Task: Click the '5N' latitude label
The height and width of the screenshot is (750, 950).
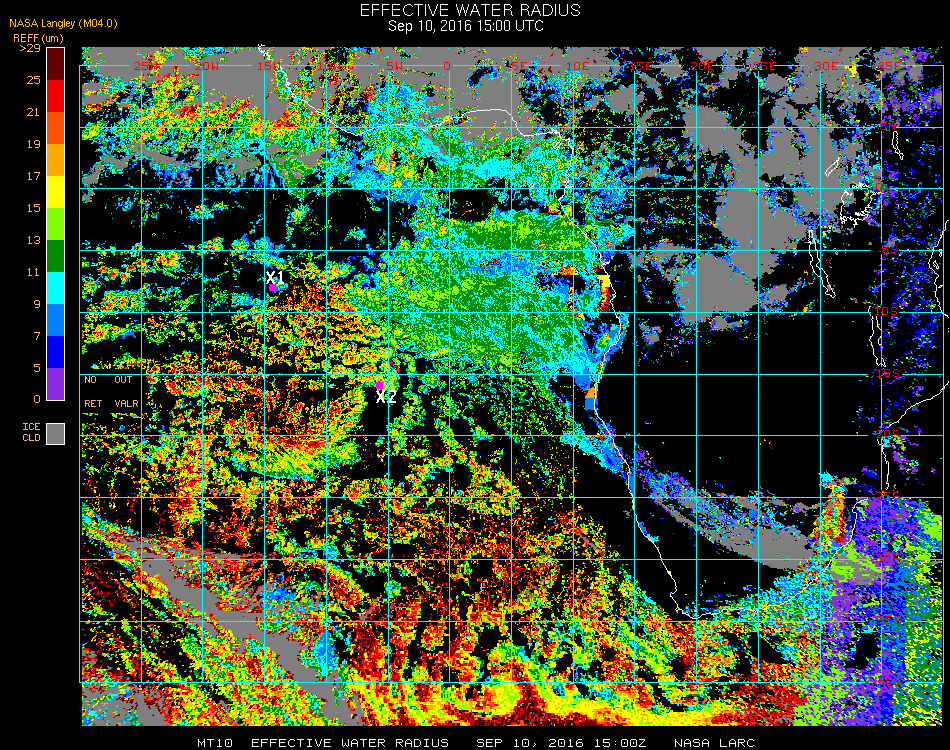Action: pos(888,127)
